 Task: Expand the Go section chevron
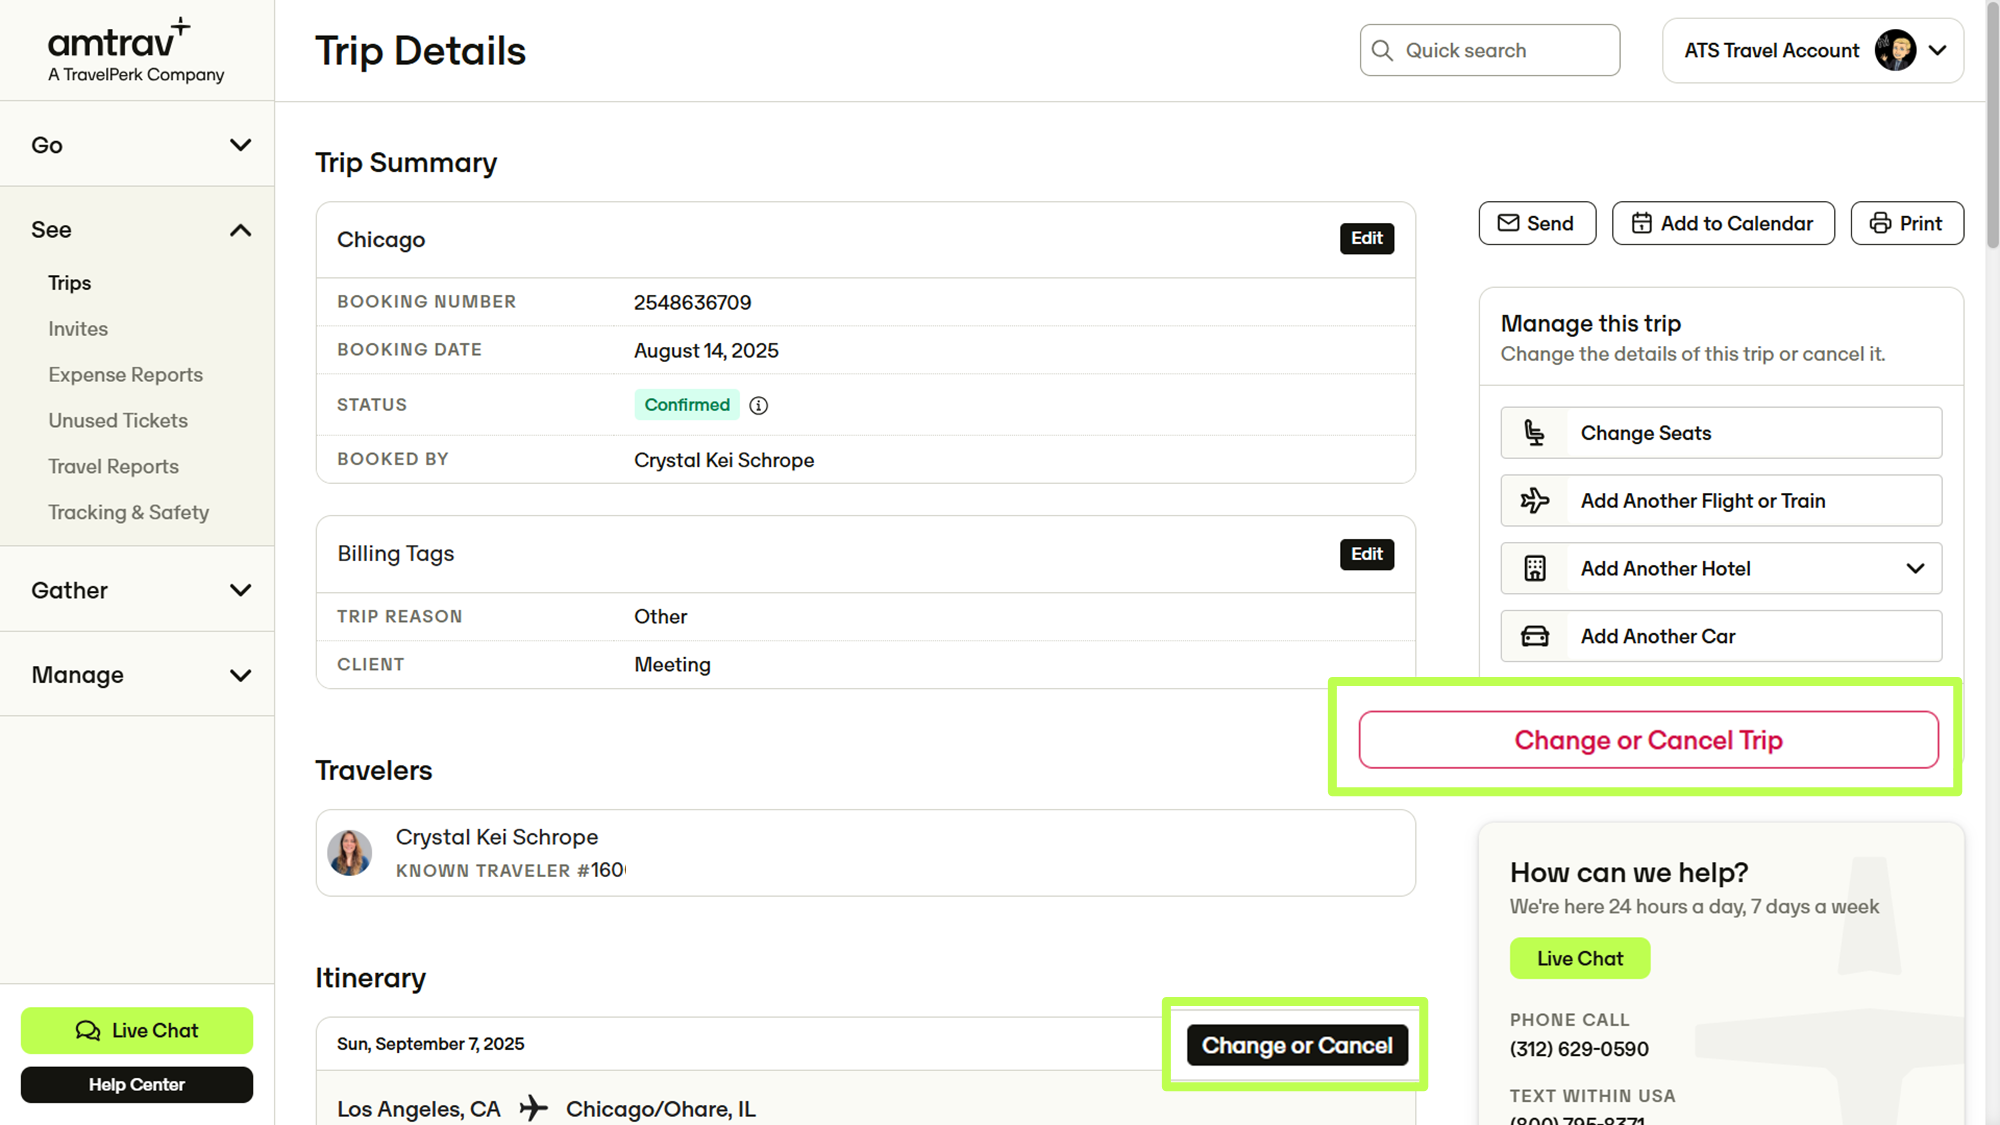(x=240, y=145)
